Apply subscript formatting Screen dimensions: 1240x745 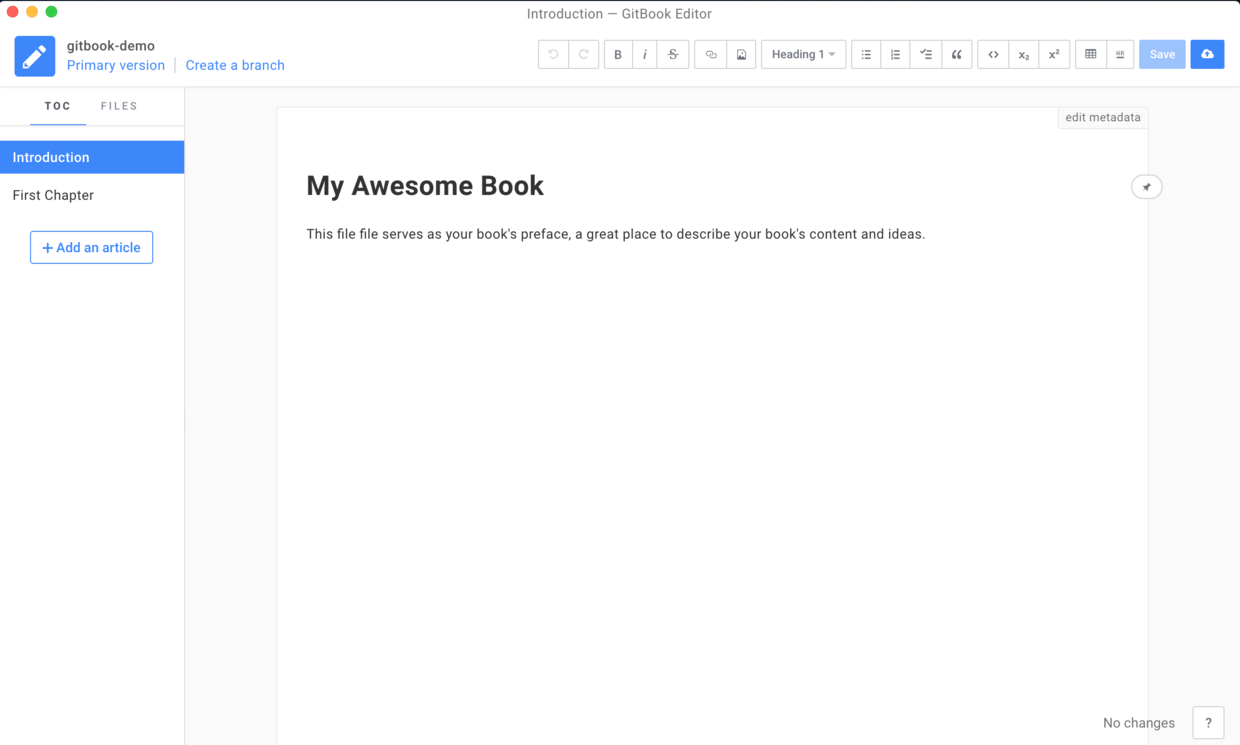1023,54
